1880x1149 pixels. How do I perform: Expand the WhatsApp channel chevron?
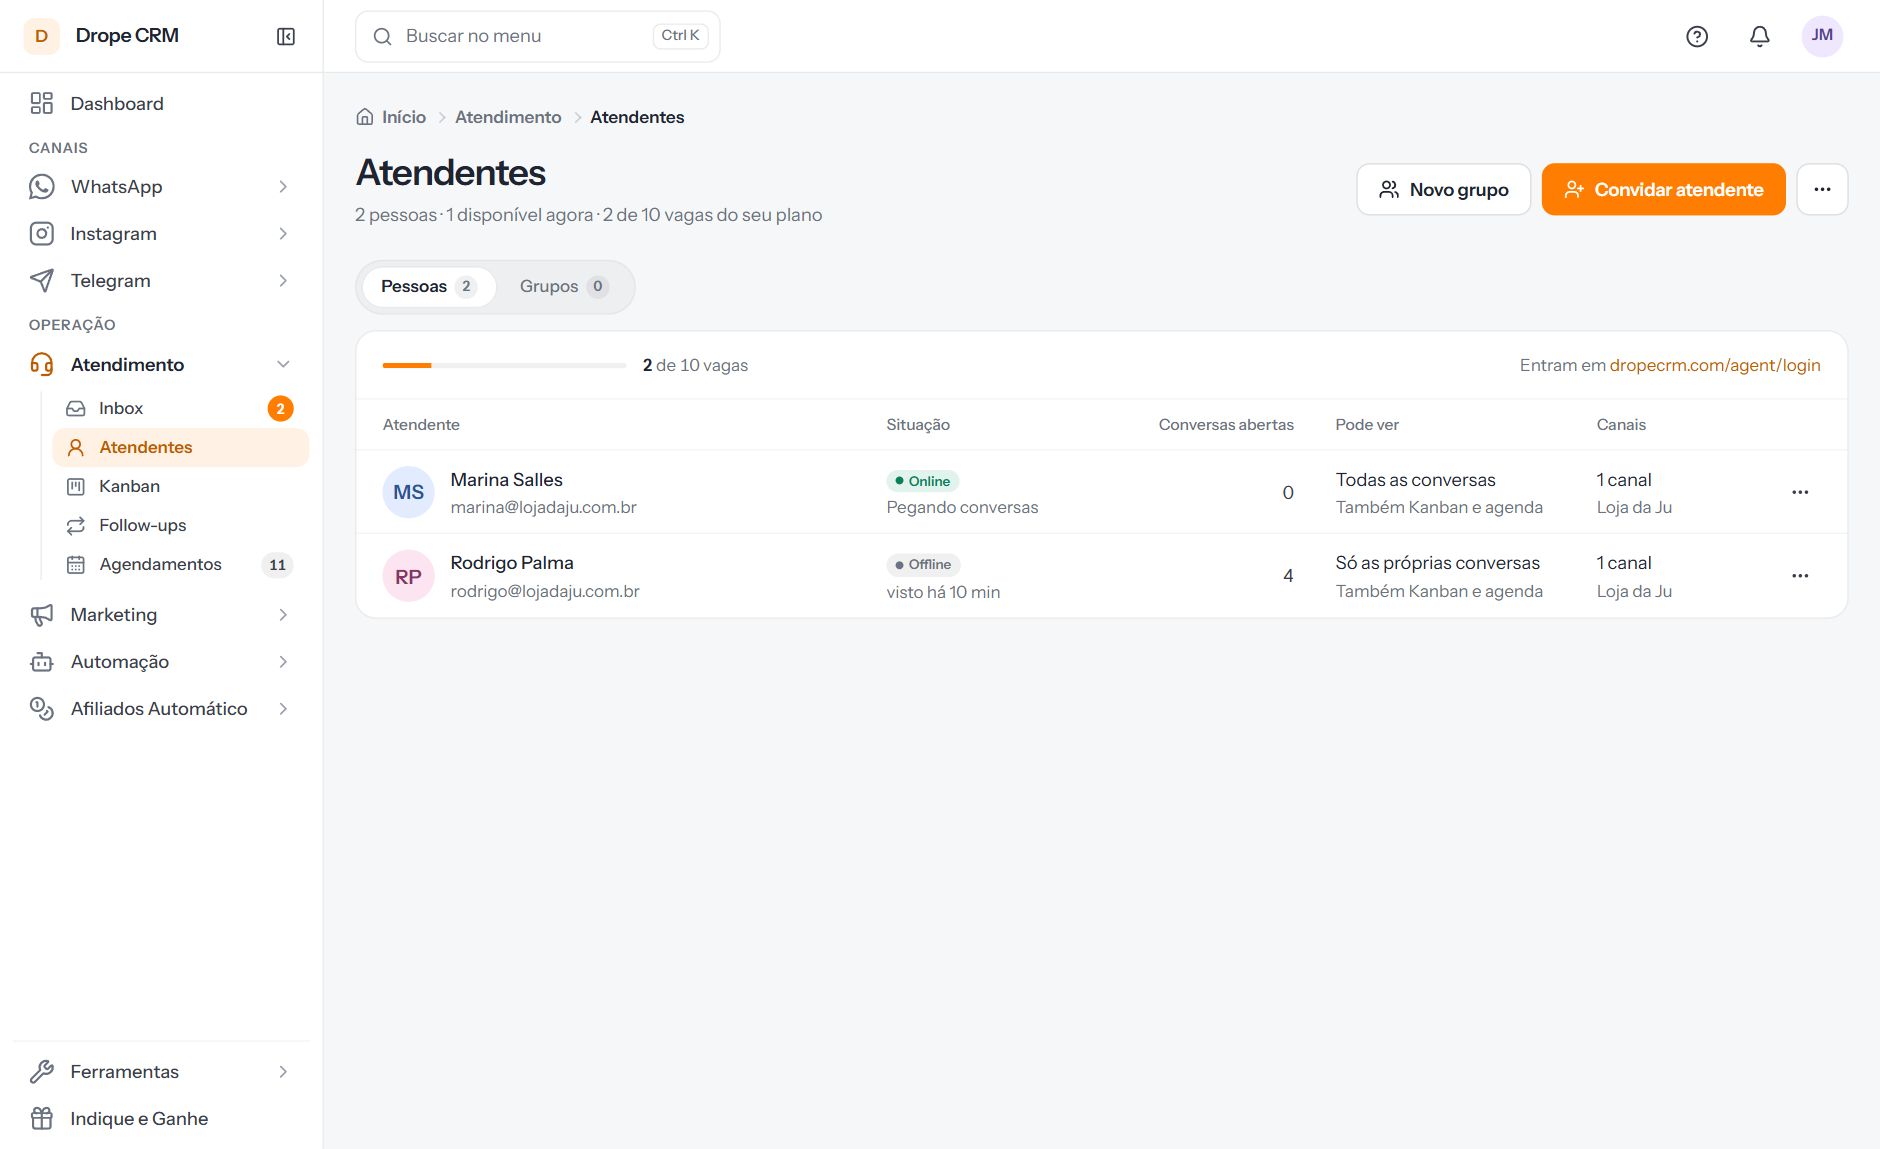[283, 187]
